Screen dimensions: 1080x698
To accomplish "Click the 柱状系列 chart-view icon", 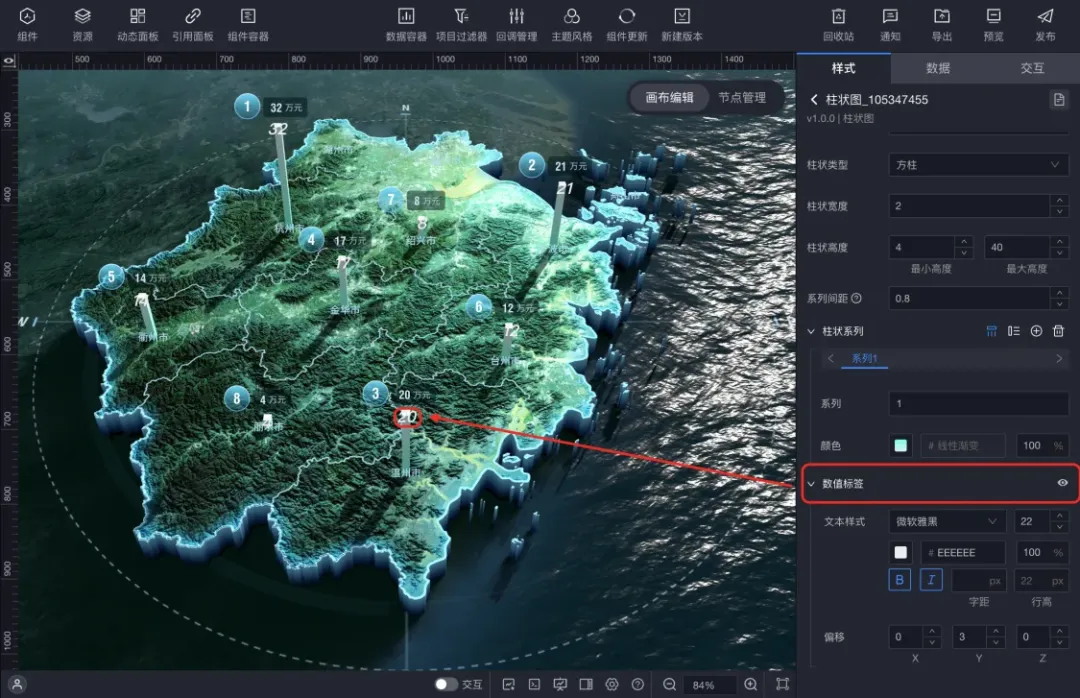I will (991, 331).
